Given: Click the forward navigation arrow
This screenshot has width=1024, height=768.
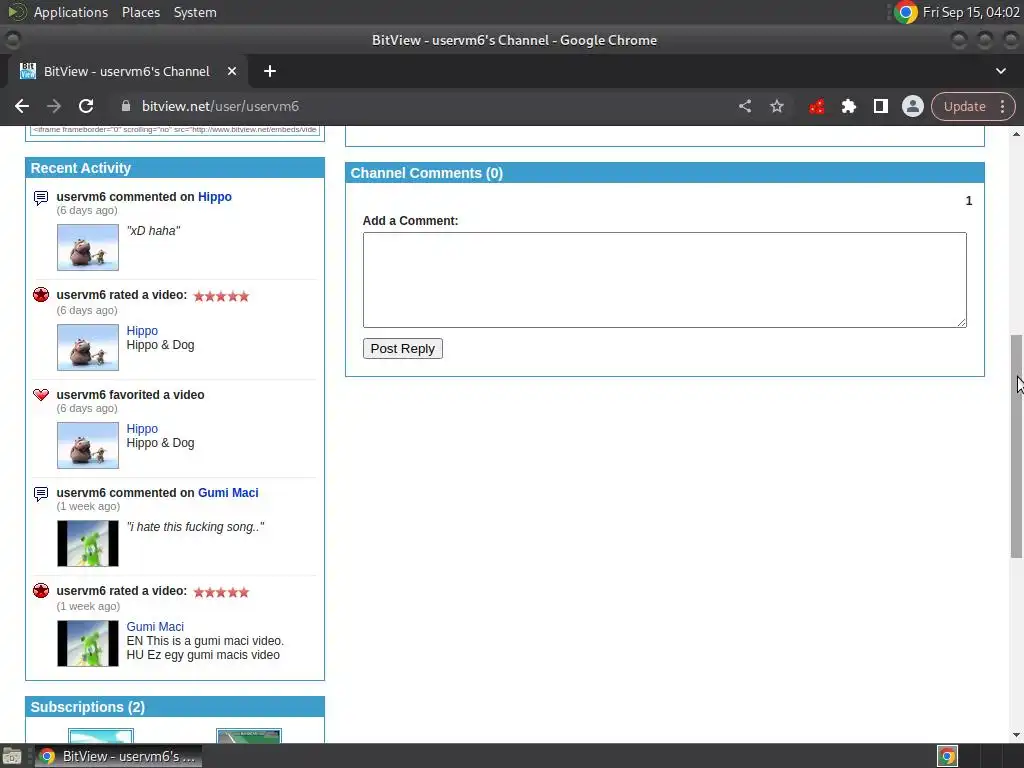Looking at the screenshot, I should (x=54, y=106).
